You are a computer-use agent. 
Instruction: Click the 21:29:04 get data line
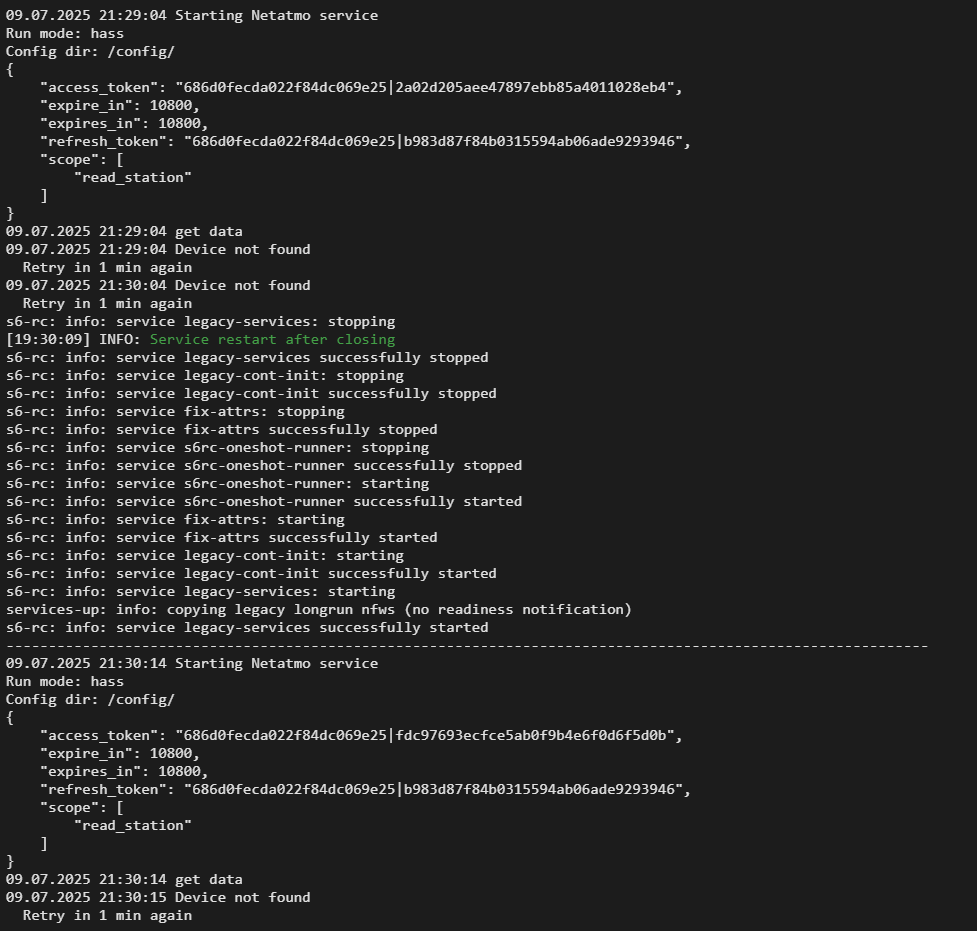click(124, 231)
